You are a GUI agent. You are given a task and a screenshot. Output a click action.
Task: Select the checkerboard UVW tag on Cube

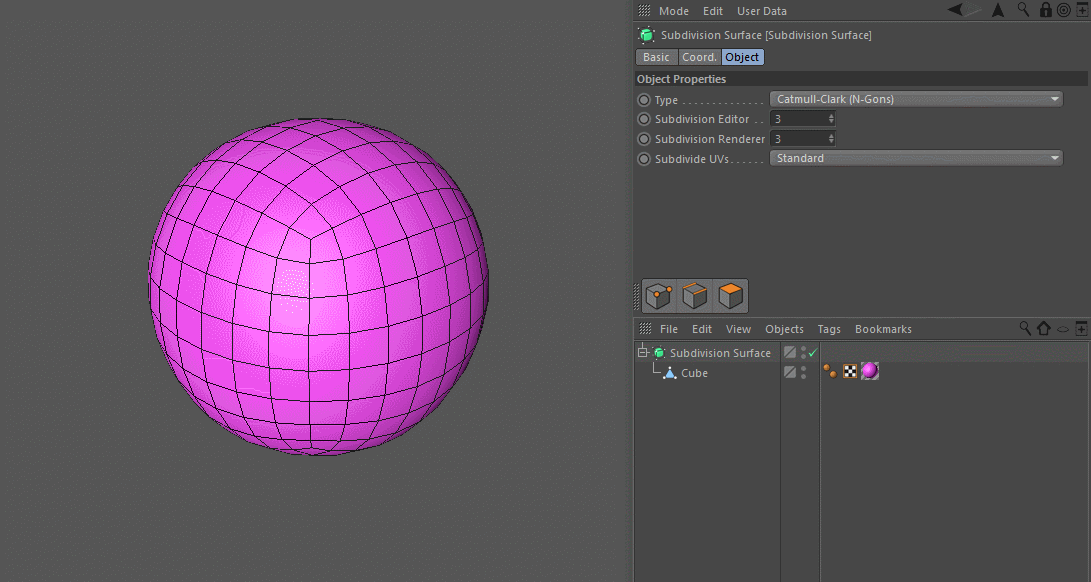pos(850,372)
